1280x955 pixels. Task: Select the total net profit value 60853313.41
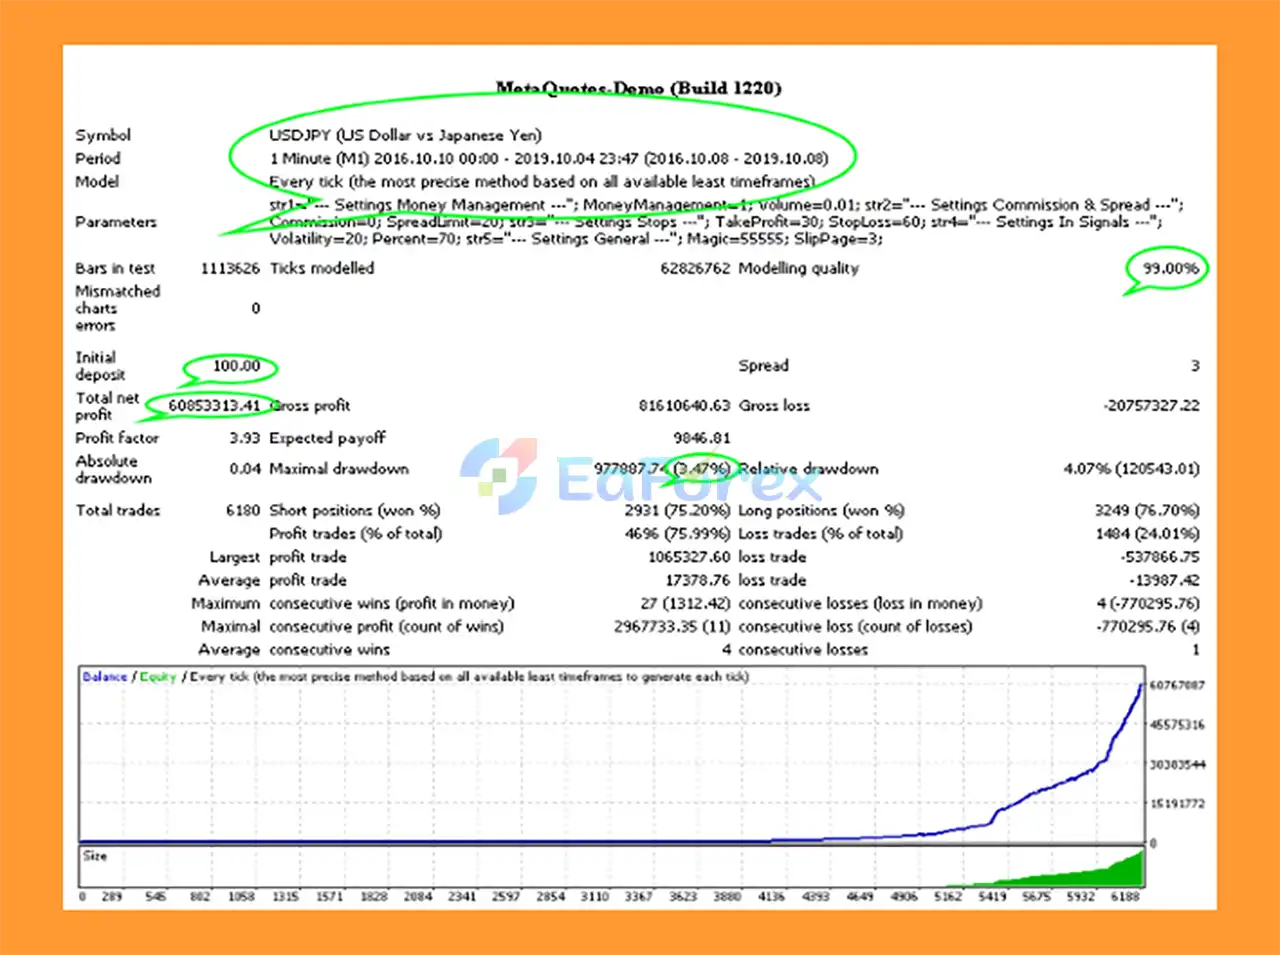click(x=214, y=406)
